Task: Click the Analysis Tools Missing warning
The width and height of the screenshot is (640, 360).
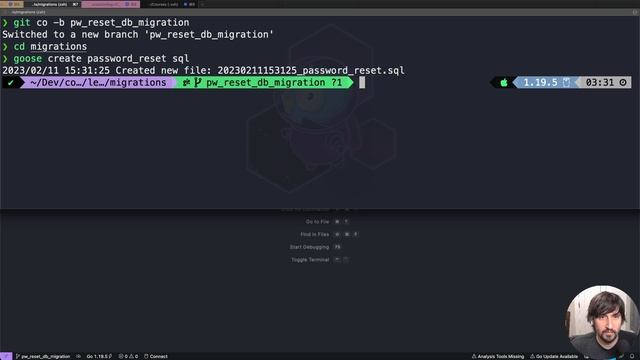Action: coord(498,356)
